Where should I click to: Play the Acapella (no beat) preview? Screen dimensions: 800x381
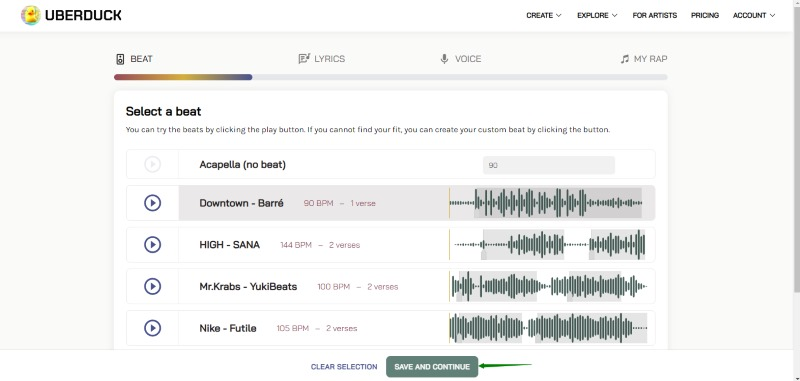153,164
